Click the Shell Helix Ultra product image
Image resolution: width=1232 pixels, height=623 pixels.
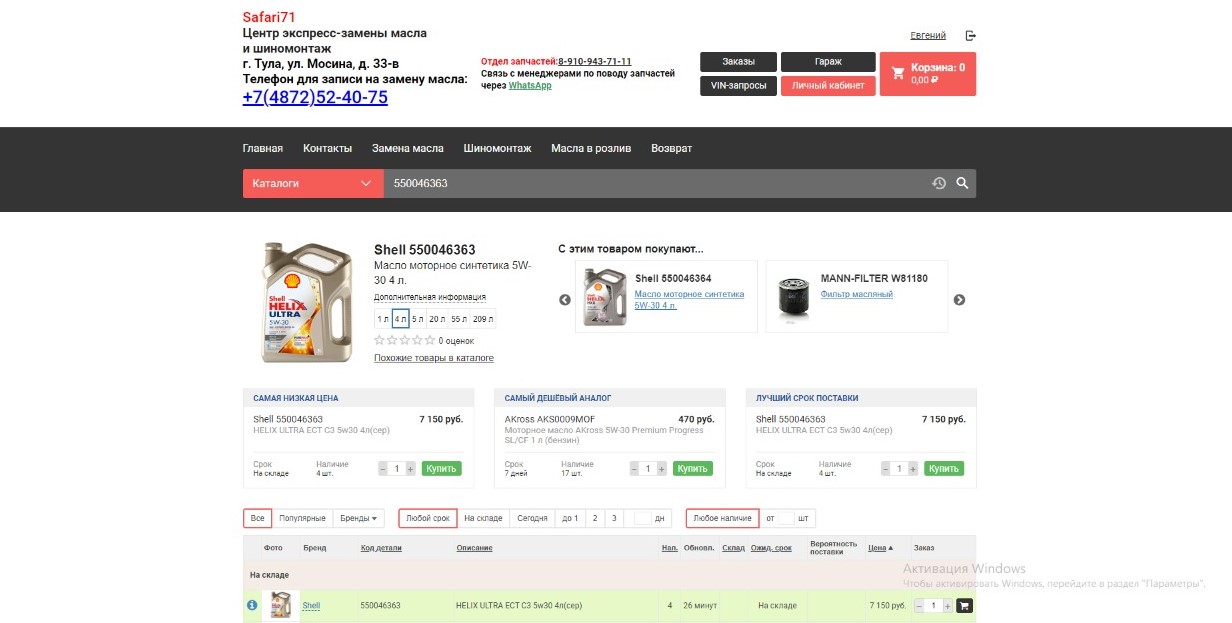coord(306,302)
